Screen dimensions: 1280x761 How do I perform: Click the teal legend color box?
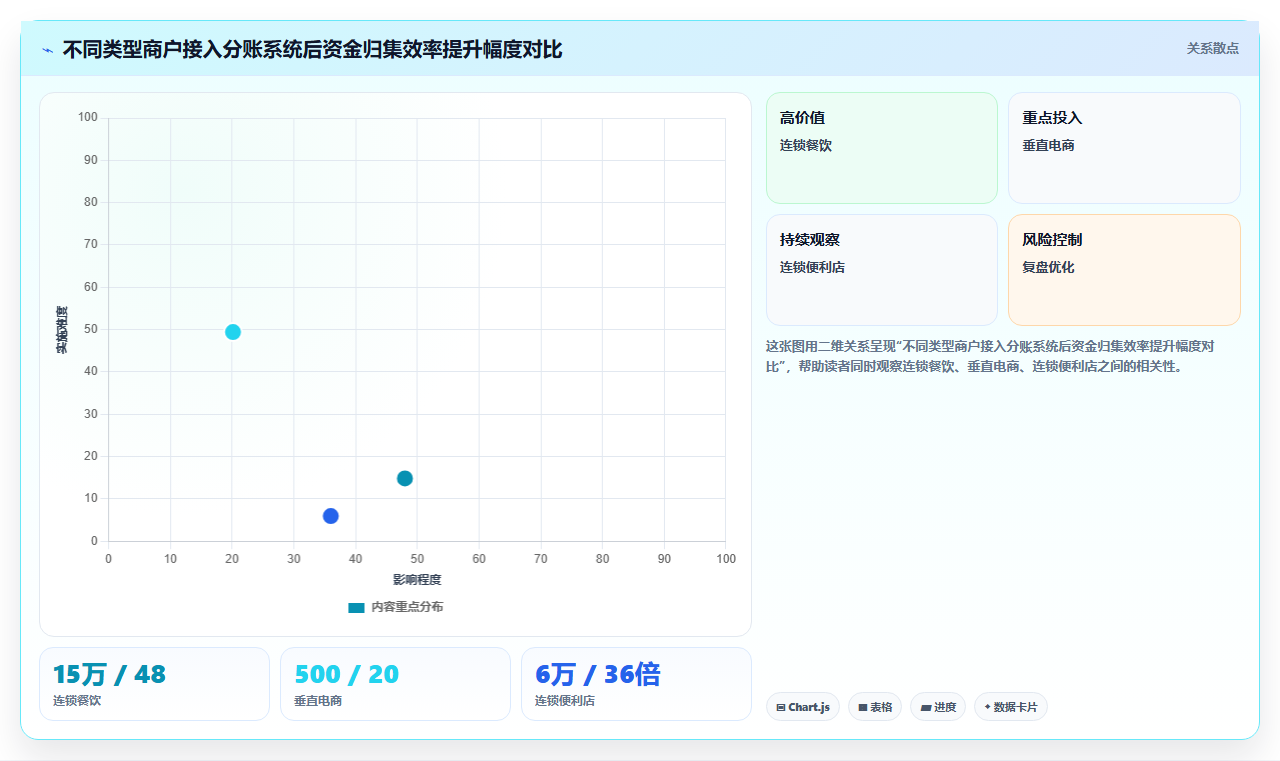point(356,608)
